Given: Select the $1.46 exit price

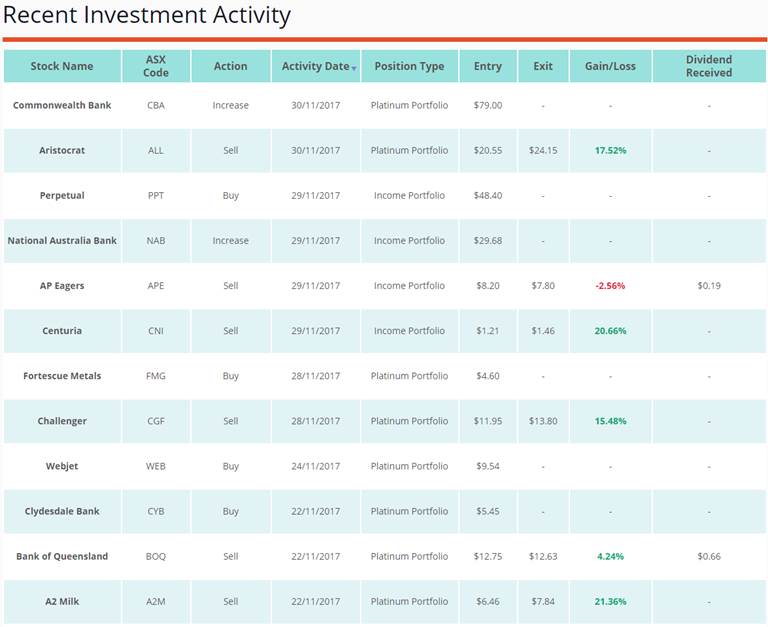Looking at the screenshot, I should click(543, 331).
